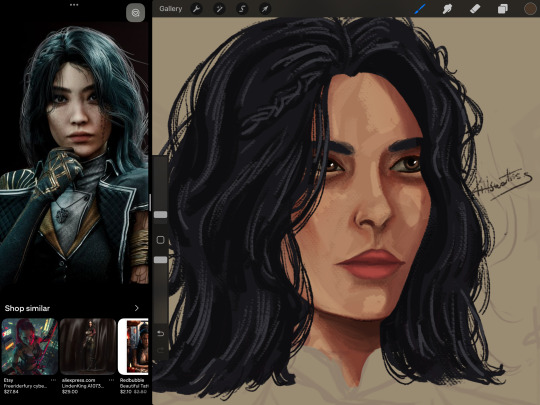
Task: Open the Shop similar section heading
Action: coord(27,308)
